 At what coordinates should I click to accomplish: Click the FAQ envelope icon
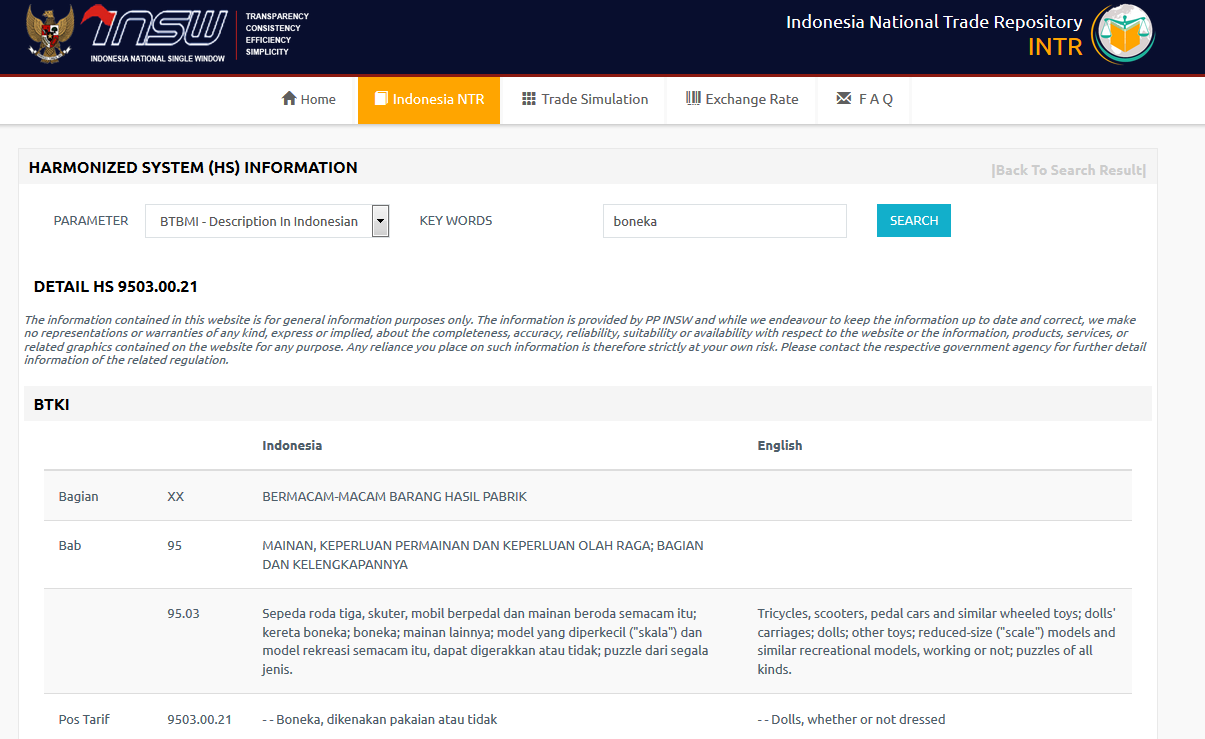[x=844, y=98]
